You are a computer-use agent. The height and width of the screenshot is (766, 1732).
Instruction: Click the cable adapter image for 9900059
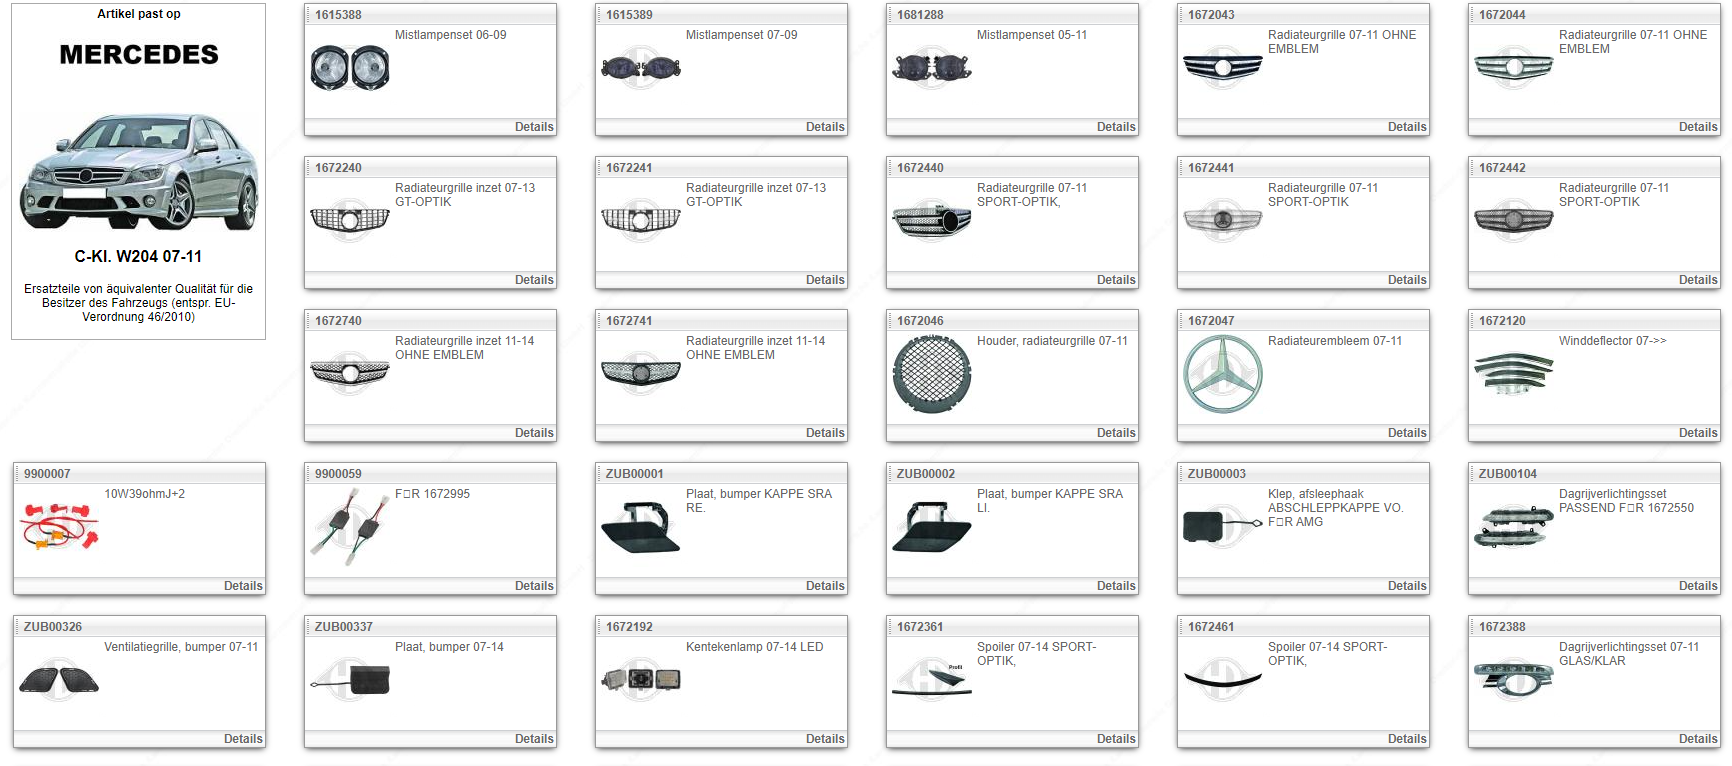tap(350, 527)
